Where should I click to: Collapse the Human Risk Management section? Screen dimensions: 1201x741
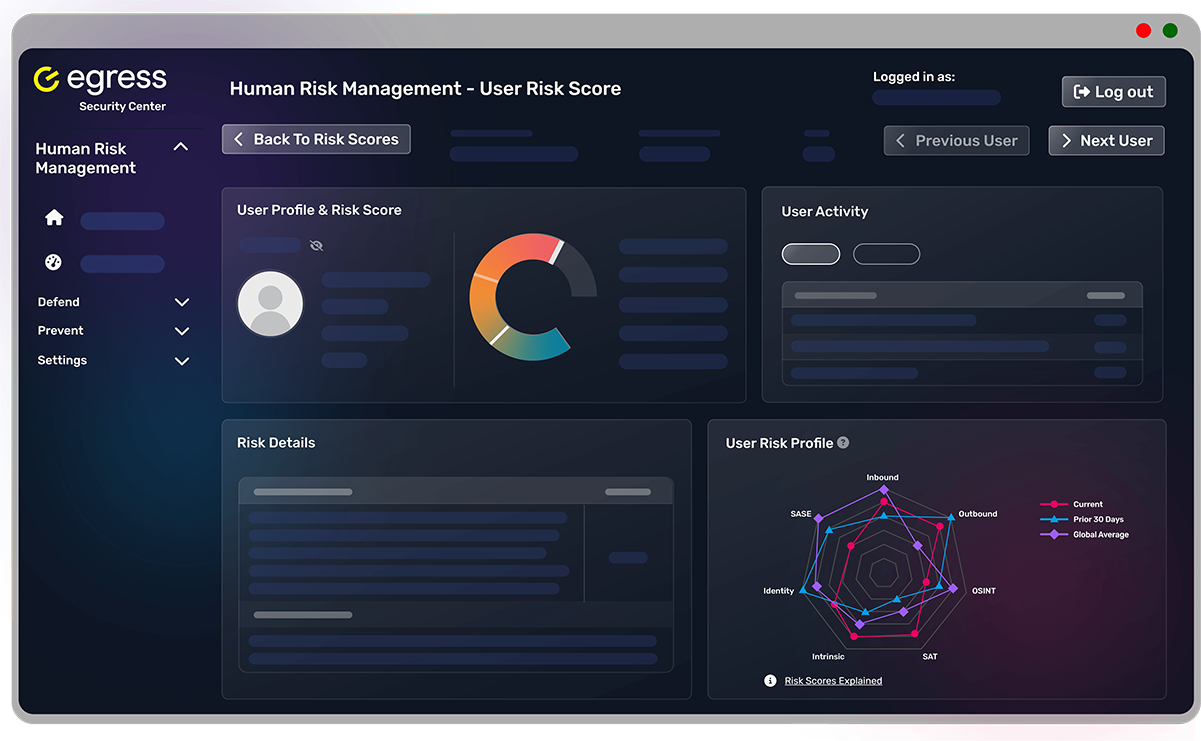pyautogui.click(x=181, y=146)
